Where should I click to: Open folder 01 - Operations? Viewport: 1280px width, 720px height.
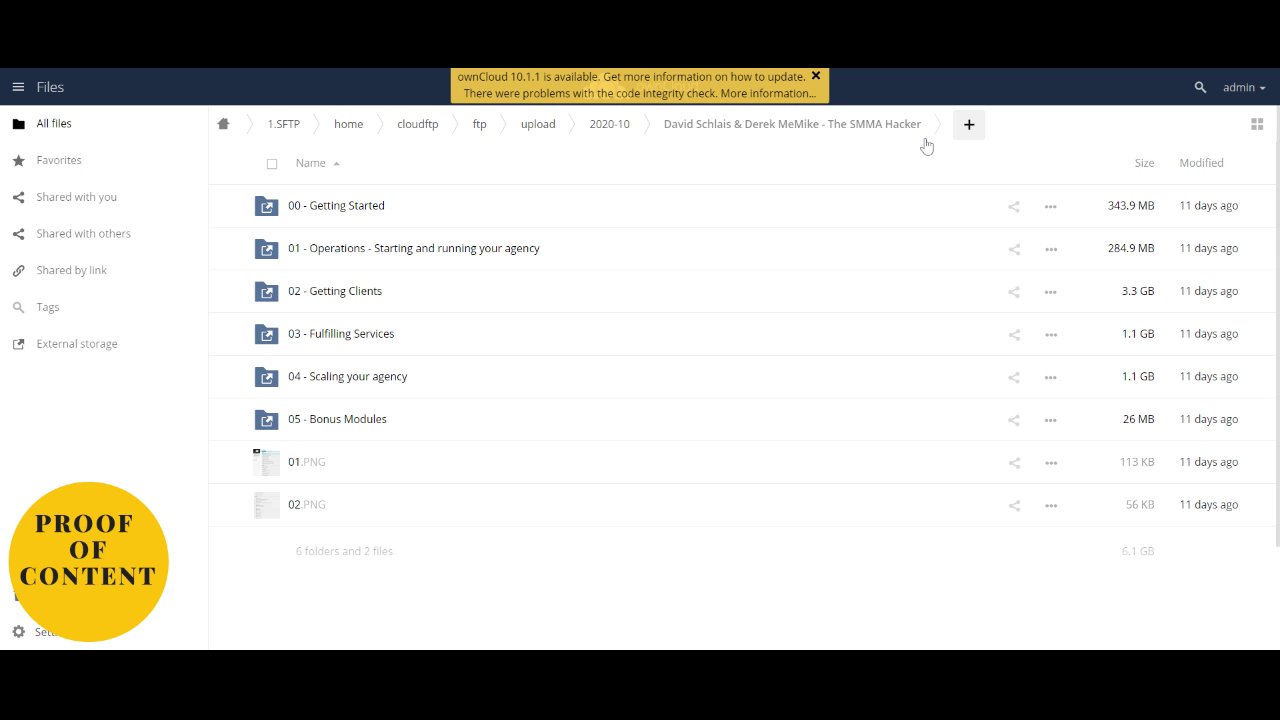click(413, 248)
